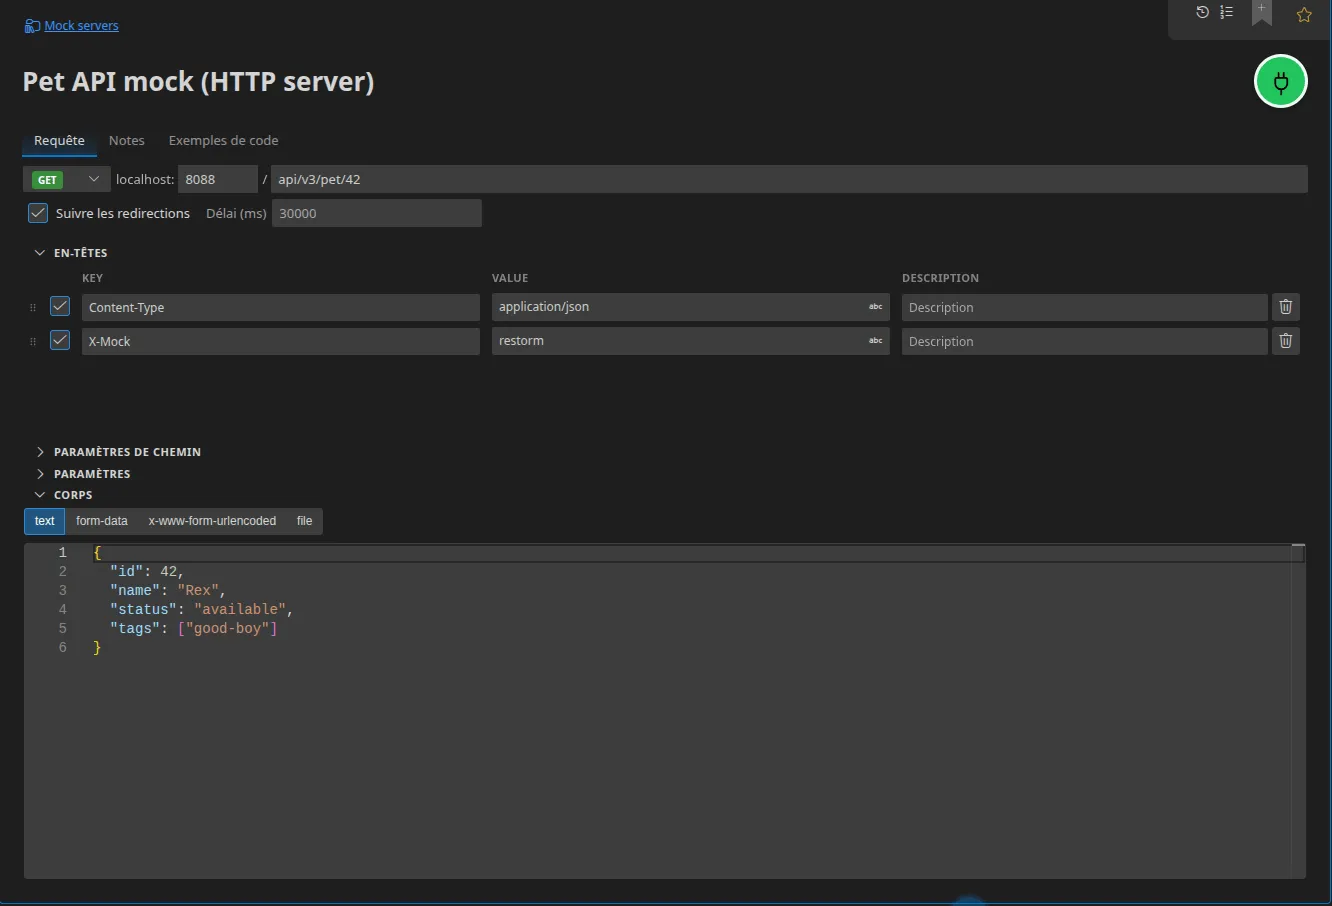Follow the Mock servers link
The image size is (1332, 906).
coord(81,26)
